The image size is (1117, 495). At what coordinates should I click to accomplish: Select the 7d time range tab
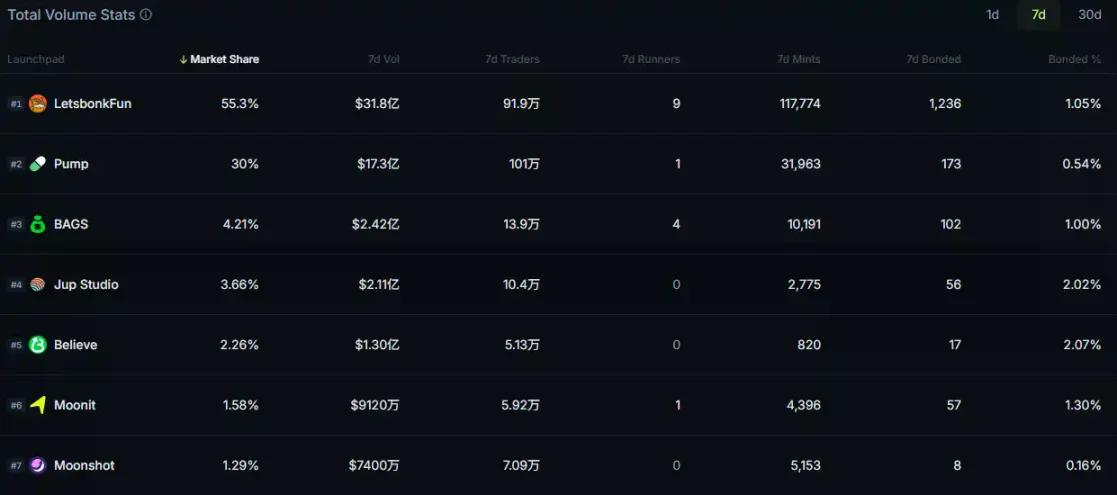click(1039, 15)
